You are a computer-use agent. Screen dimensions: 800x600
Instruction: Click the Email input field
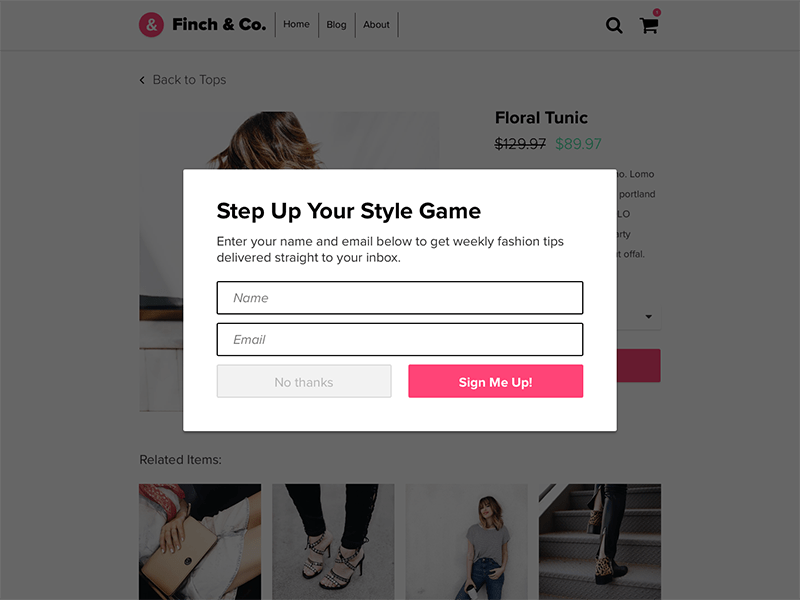(x=400, y=340)
